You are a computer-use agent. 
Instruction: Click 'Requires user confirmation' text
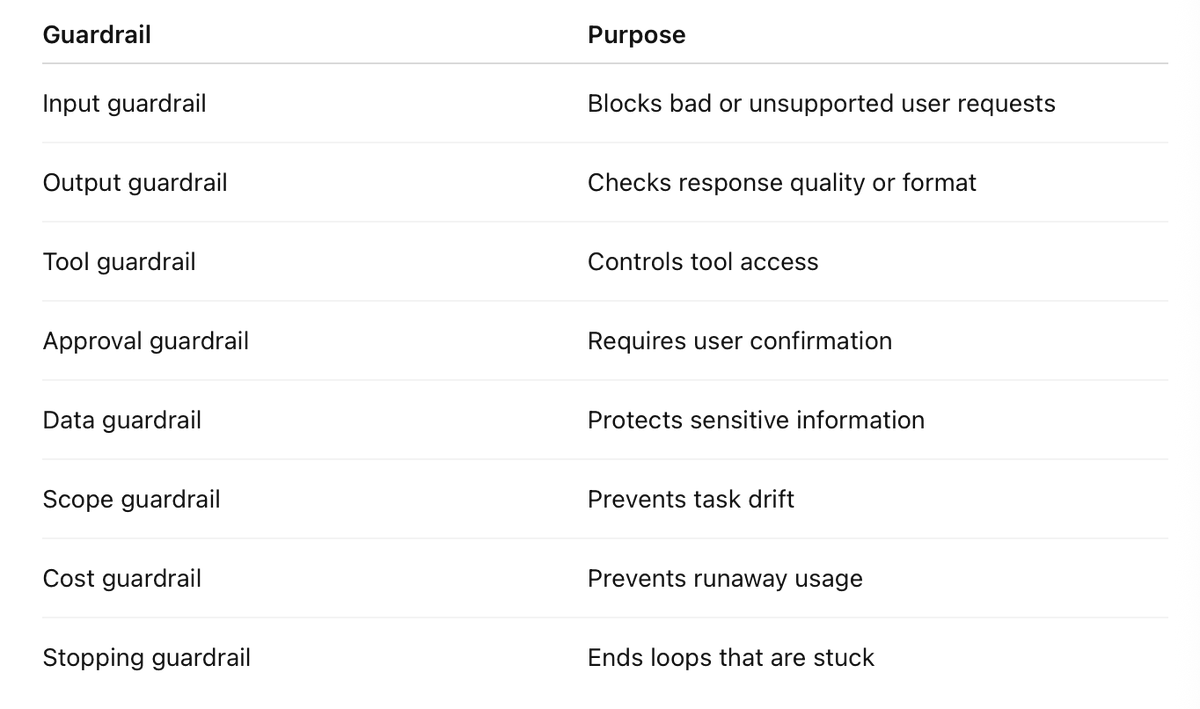coord(740,340)
